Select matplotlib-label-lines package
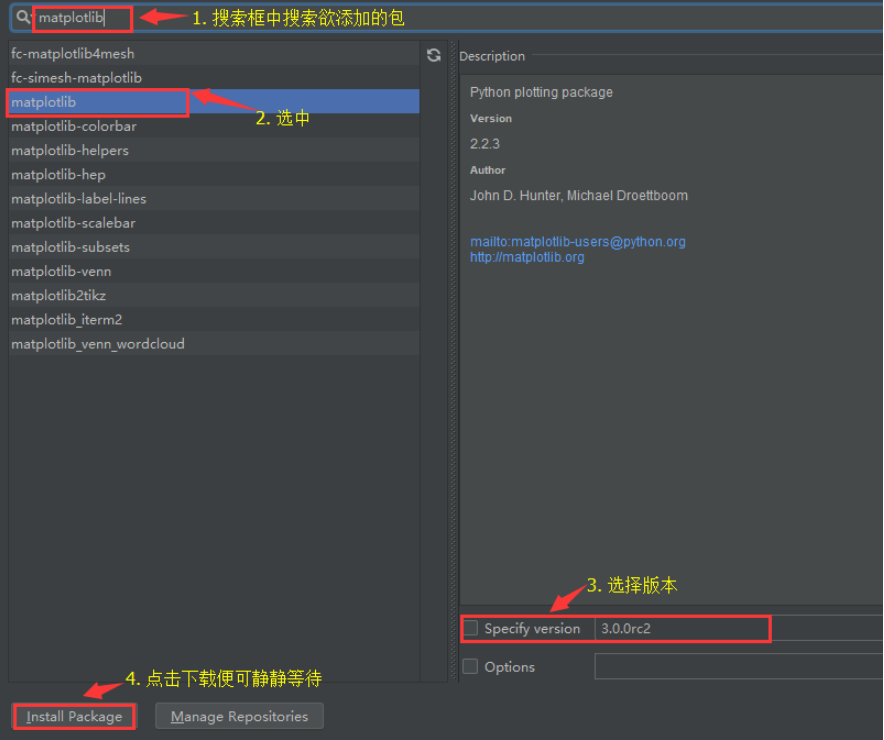 coord(214,199)
